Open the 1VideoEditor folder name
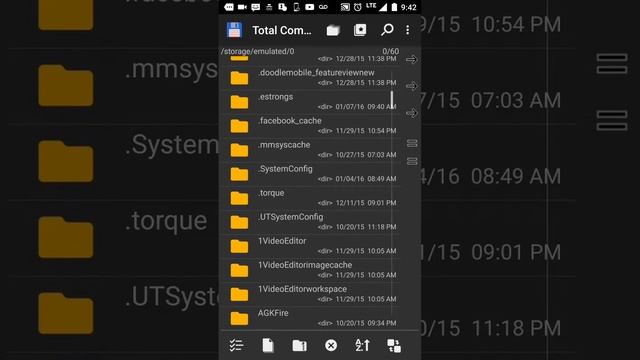The height and width of the screenshot is (360, 640). click(x=282, y=241)
